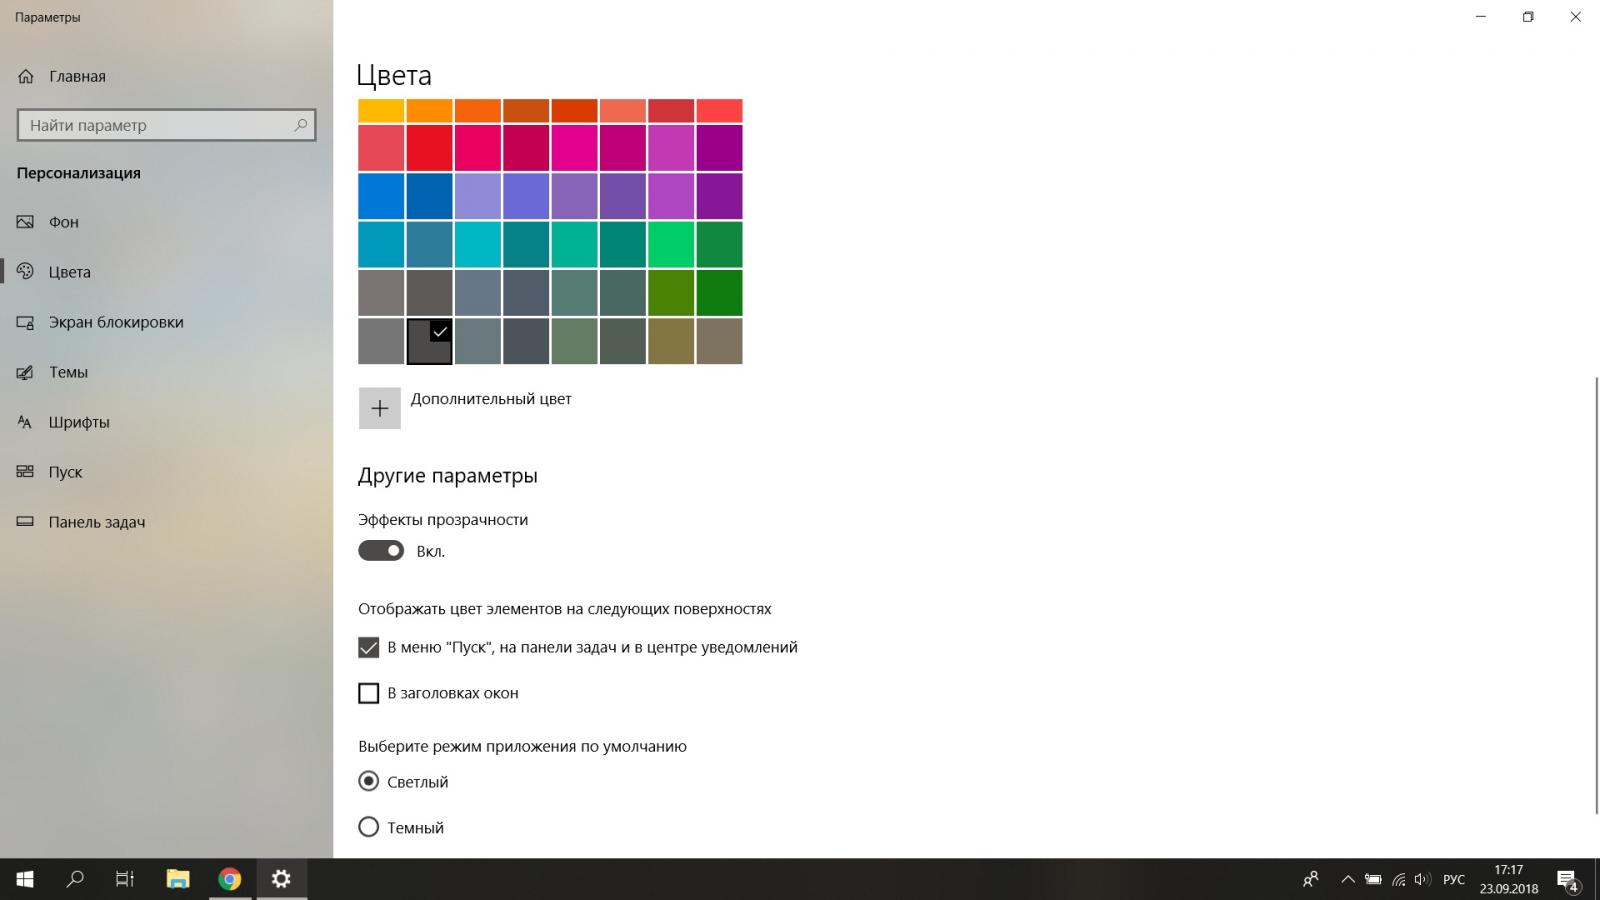
Task: Select the Светлый app mode
Action: tap(369, 781)
